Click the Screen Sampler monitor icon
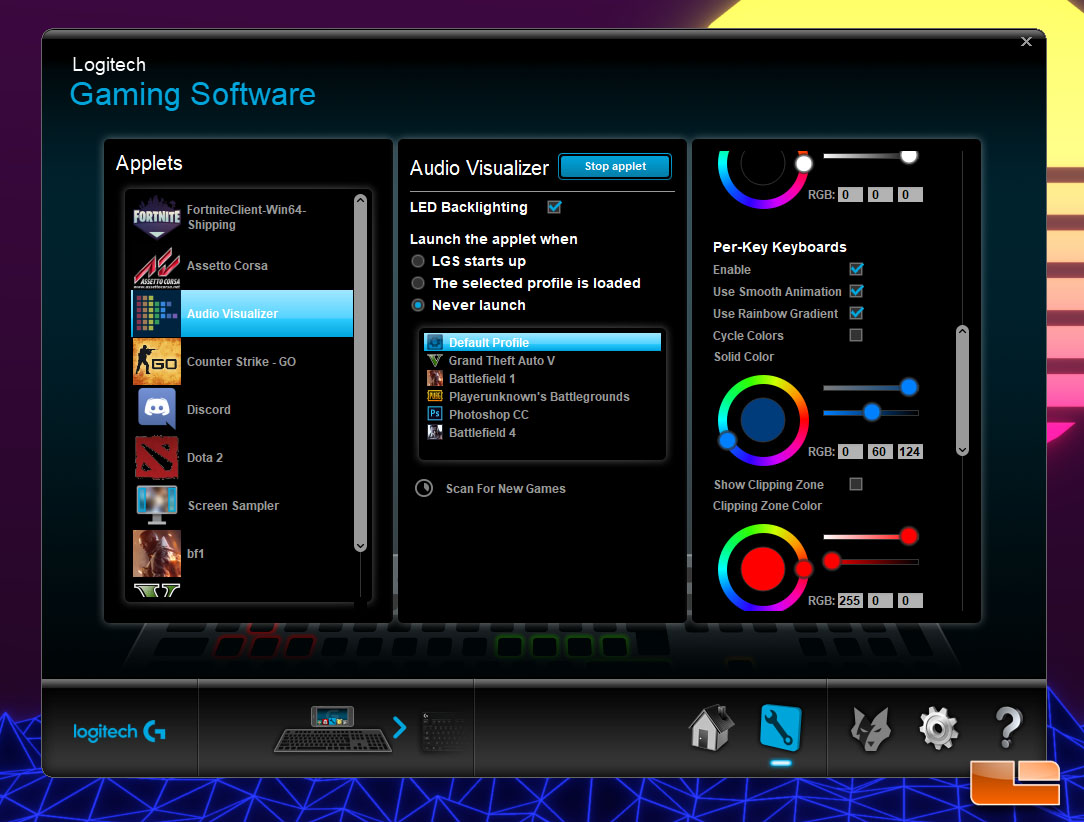The height and width of the screenshot is (822, 1084). 157,505
